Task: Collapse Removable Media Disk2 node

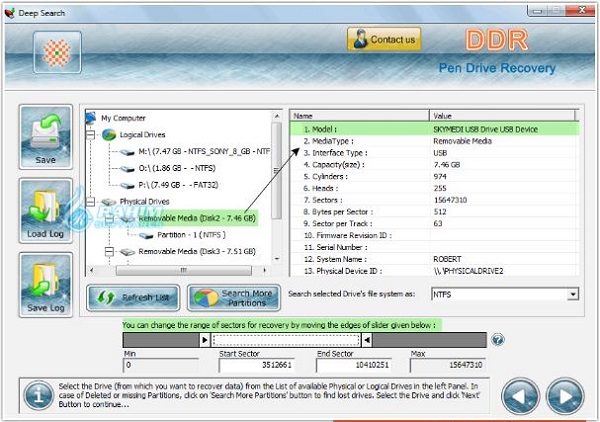Action: [x=109, y=218]
